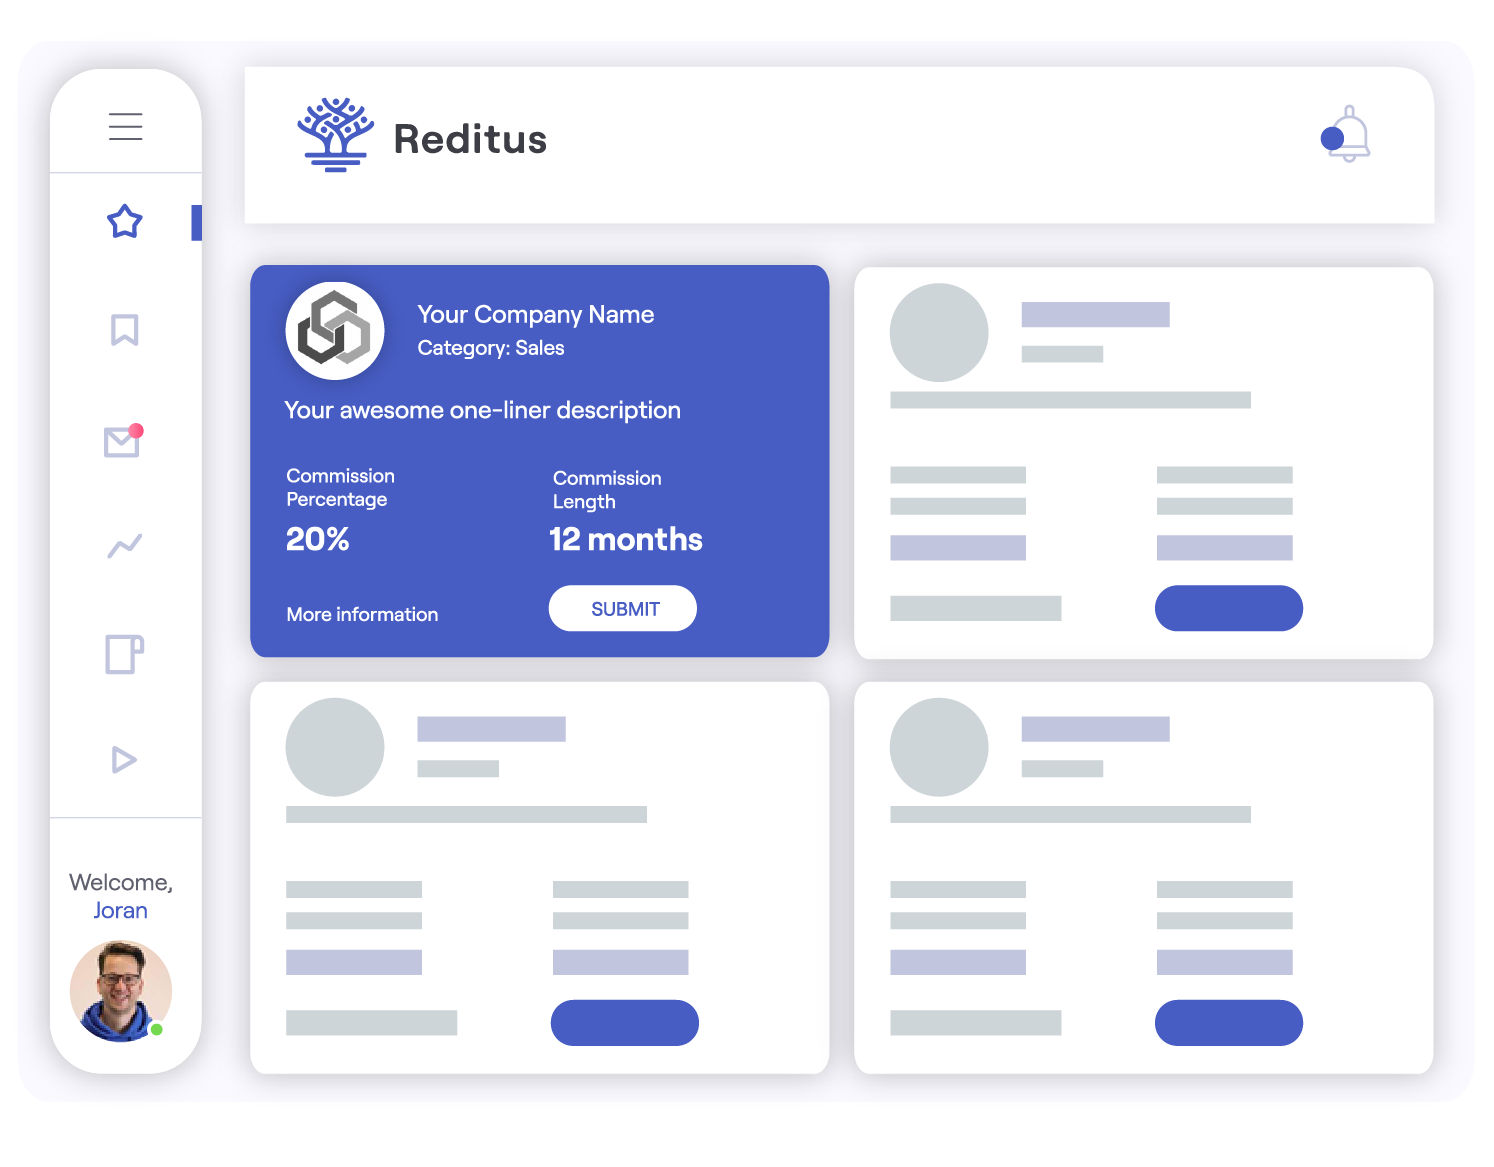Click the company hexagon logo on blue card
Screen dimensions: 1494x1167
[x=336, y=330]
